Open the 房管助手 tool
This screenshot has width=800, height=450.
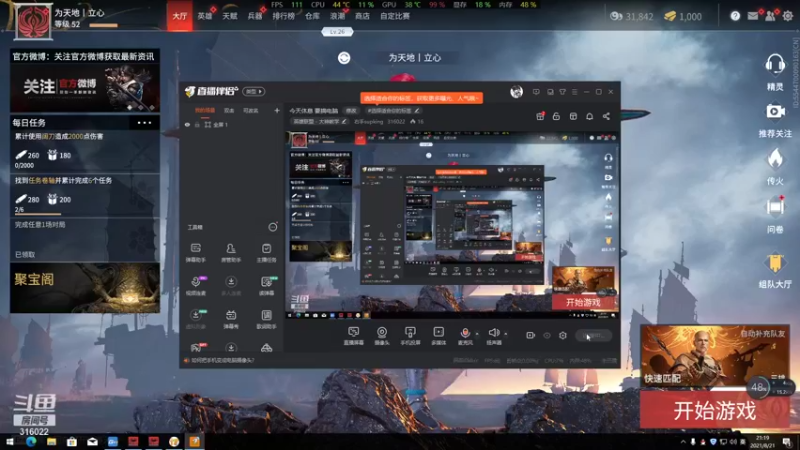tap(231, 253)
